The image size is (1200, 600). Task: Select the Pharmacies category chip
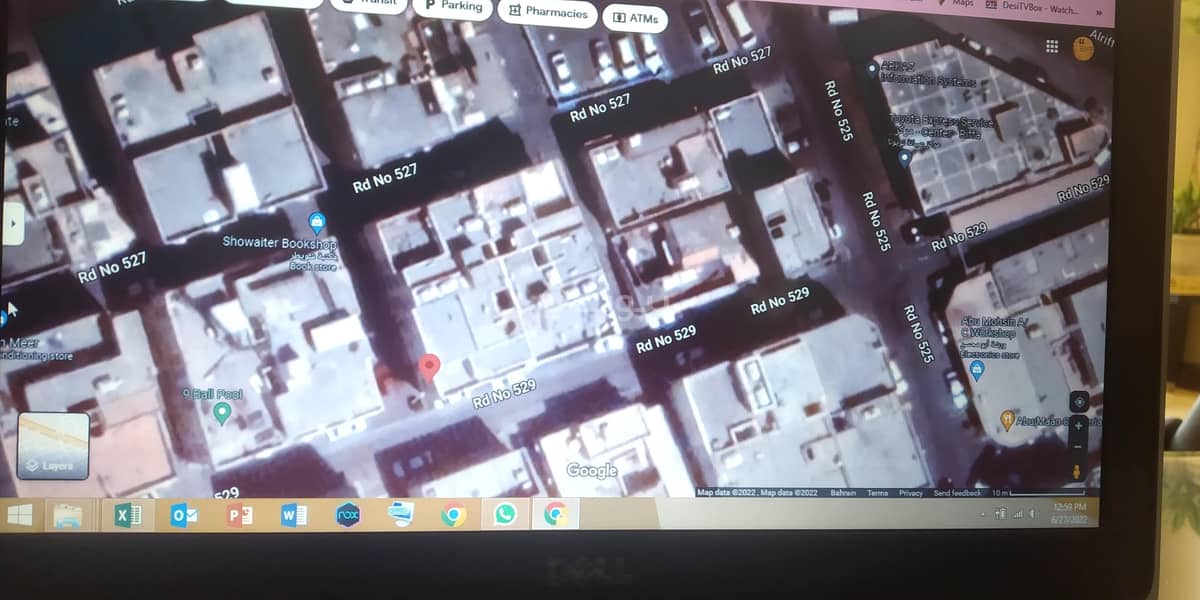coord(547,13)
